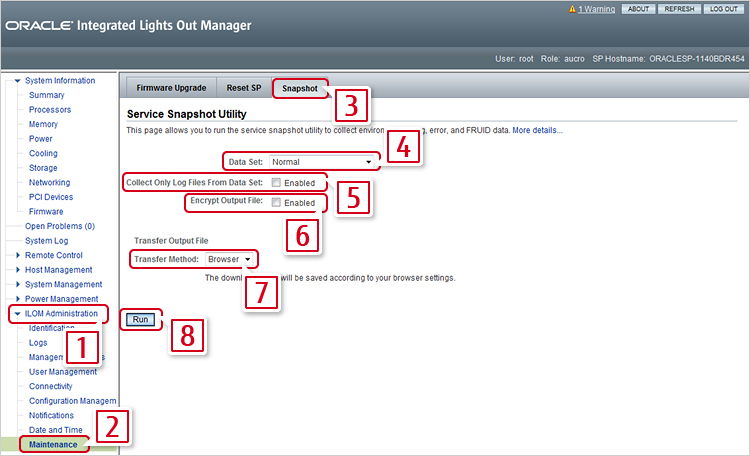The image size is (750, 456).
Task: Click the warning alert icon in header
Action: coord(572,9)
